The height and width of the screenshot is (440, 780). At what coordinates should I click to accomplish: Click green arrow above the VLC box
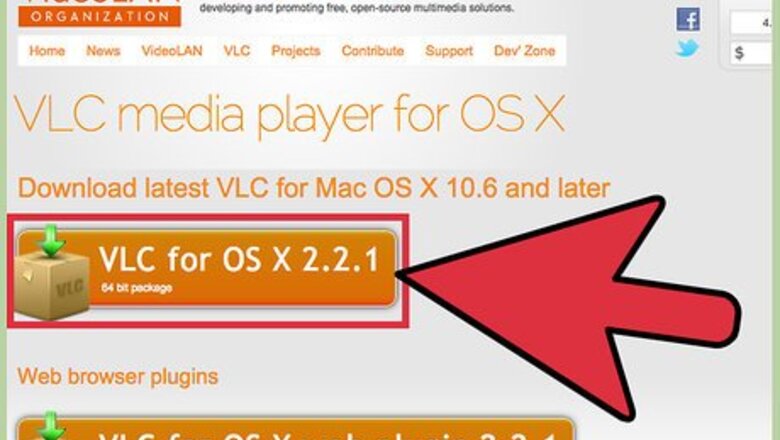point(51,241)
